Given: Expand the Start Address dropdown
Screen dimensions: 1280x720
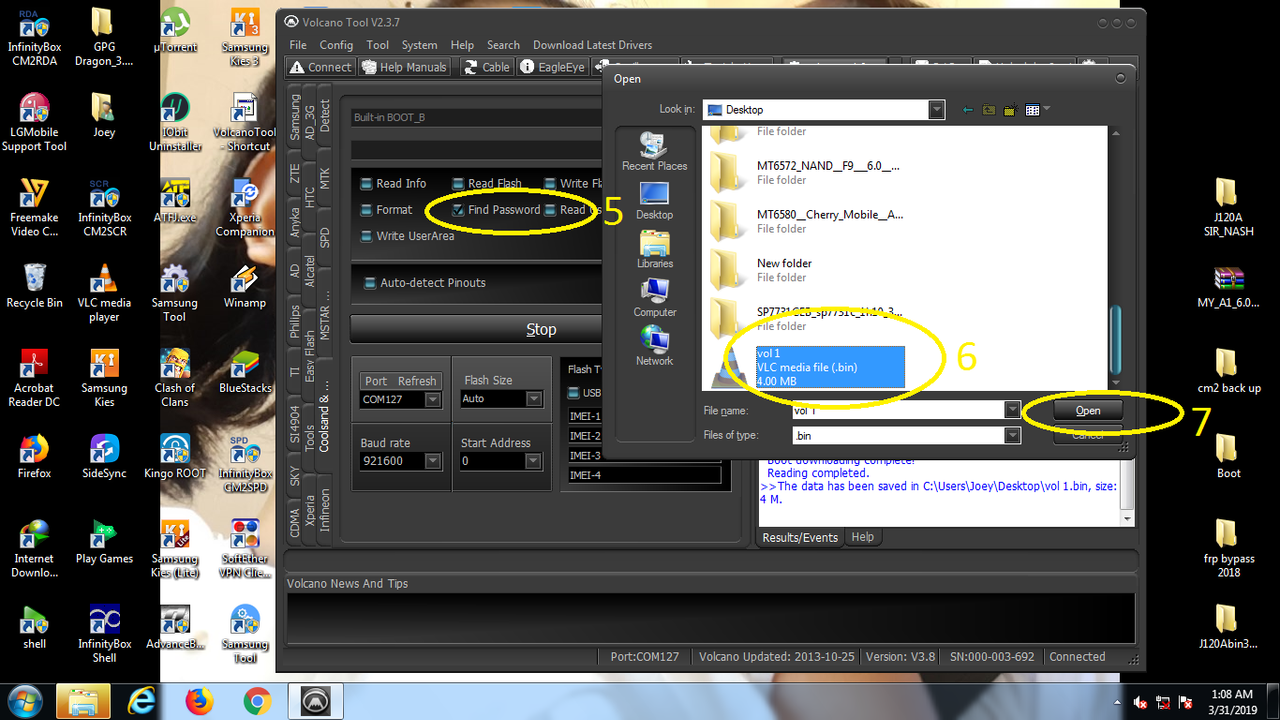Looking at the screenshot, I should (x=535, y=461).
